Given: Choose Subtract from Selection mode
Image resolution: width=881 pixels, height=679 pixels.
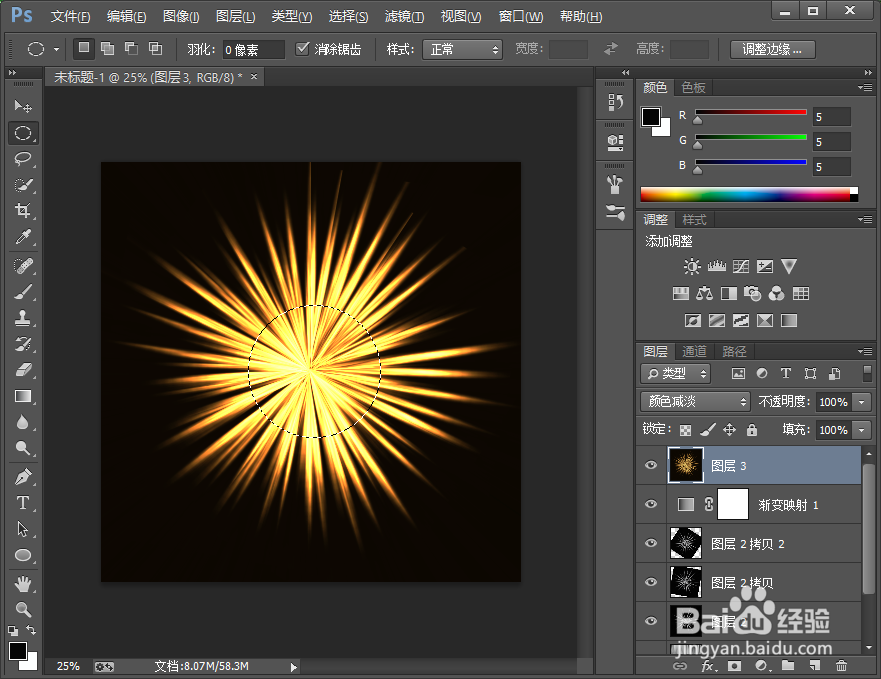Looking at the screenshot, I should coord(131,49).
